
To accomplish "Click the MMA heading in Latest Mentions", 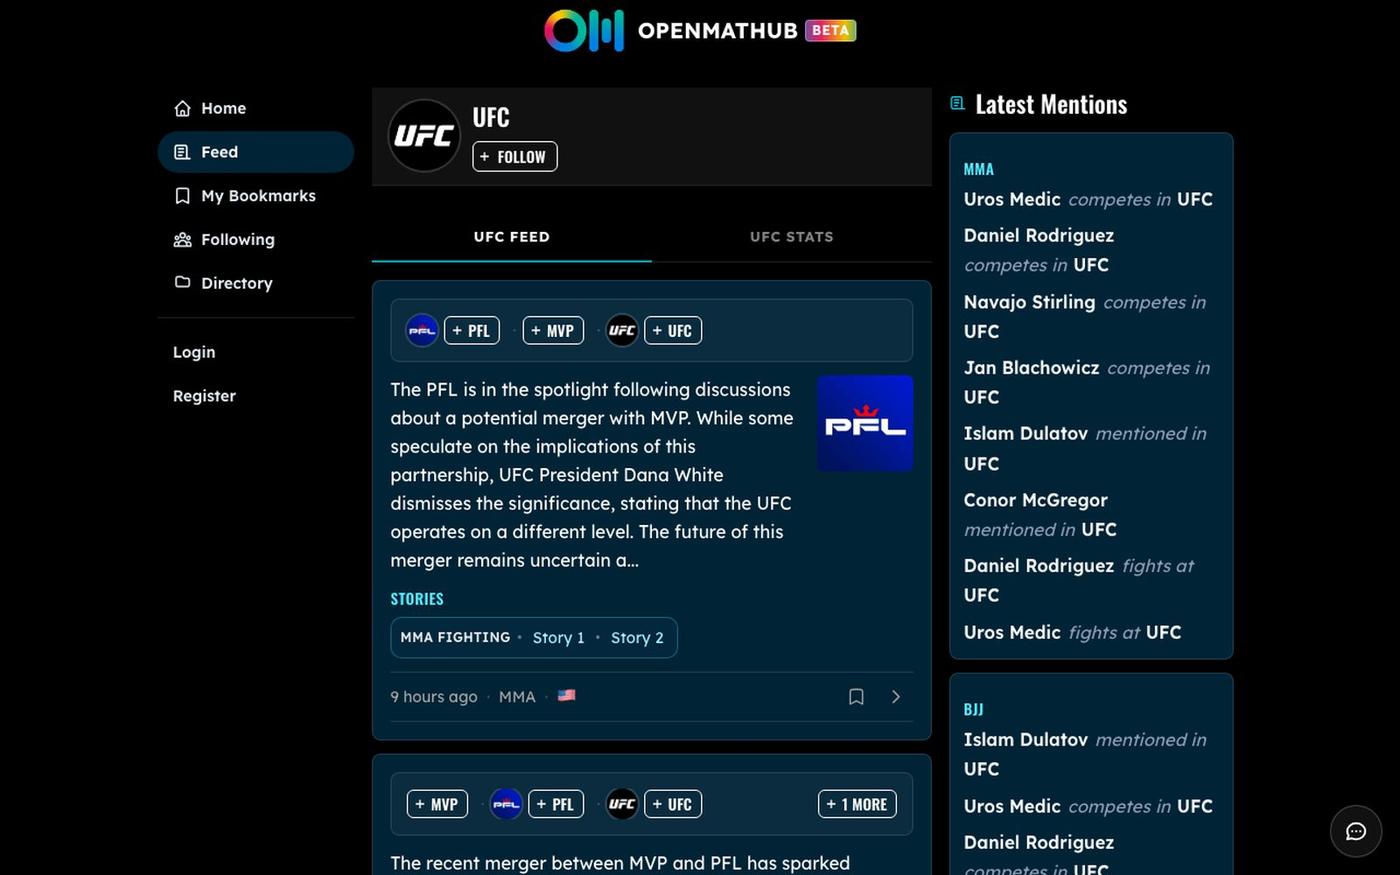I will 979,169.
